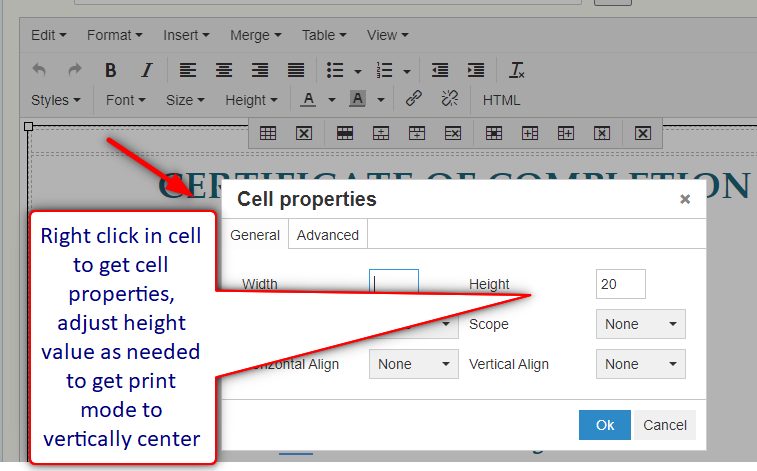Toggle italic formatting

146,70
